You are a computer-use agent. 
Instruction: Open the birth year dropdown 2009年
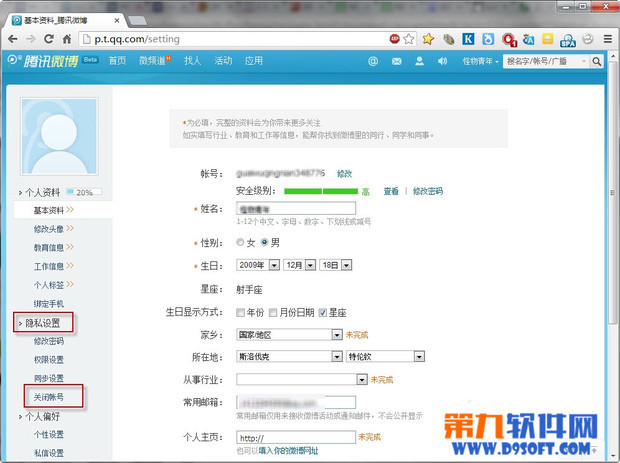[x=257, y=265]
